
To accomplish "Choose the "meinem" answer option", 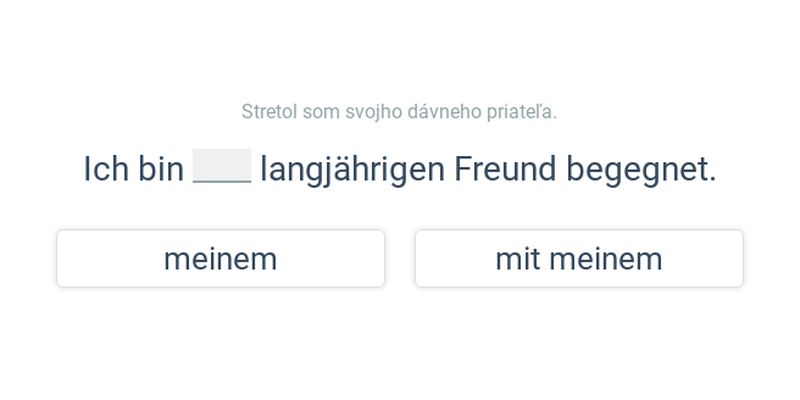I will coord(220,258).
